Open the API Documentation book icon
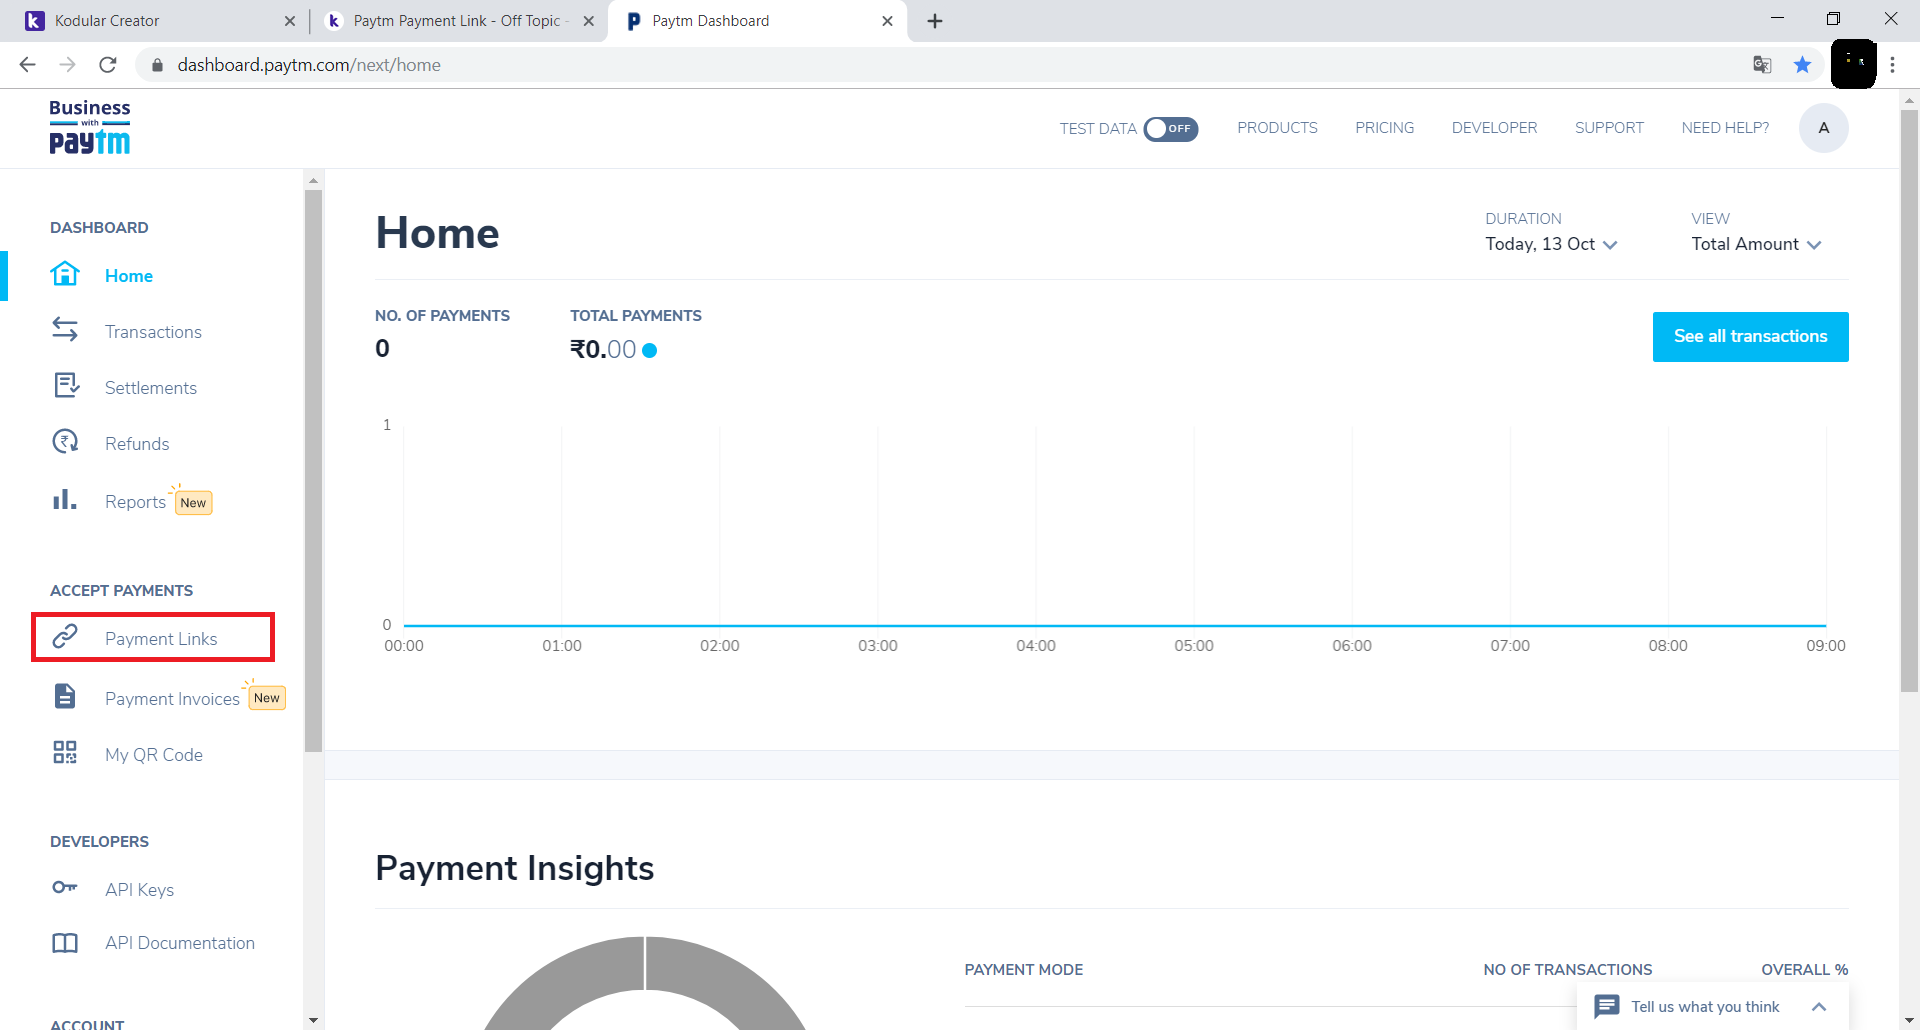This screenshot has width=1920, height=1030. [x=65, y=943]
